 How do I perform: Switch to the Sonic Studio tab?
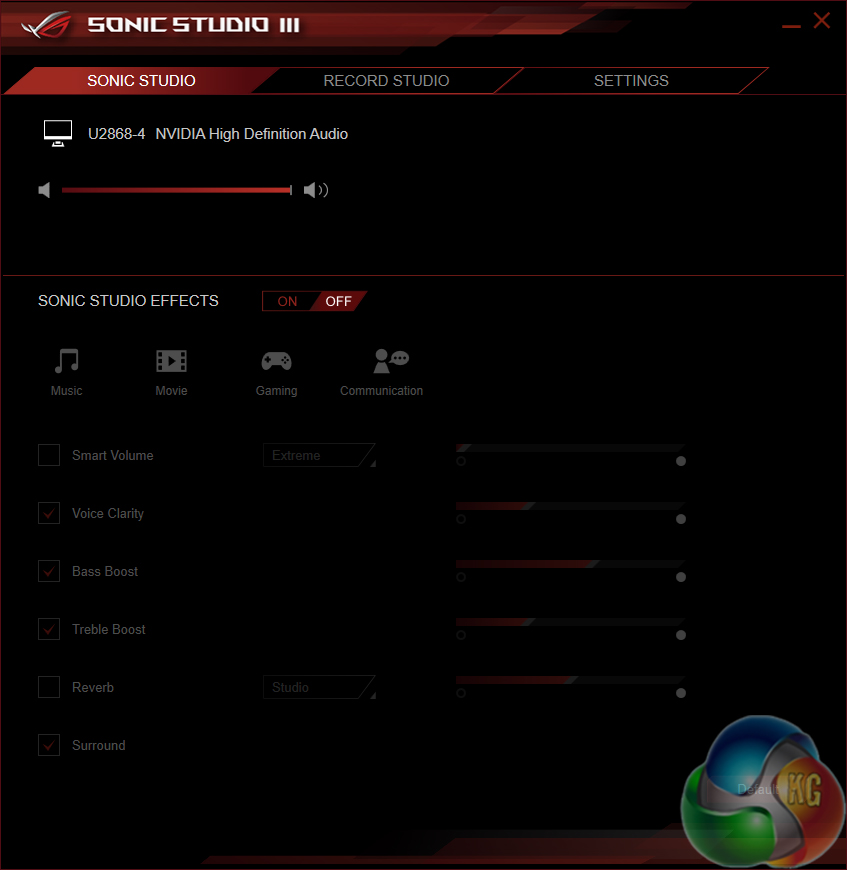point(141,80)
